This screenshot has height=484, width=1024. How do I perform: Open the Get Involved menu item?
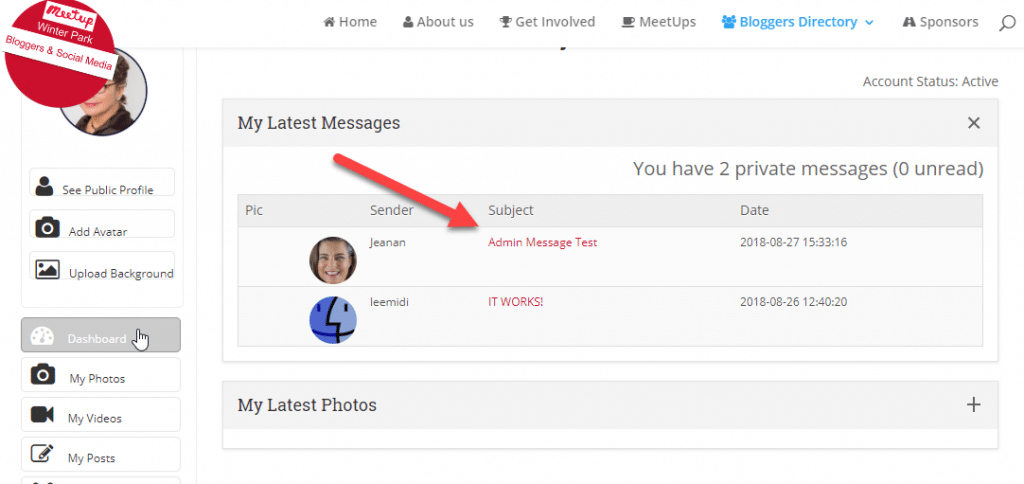coord(555,22)
